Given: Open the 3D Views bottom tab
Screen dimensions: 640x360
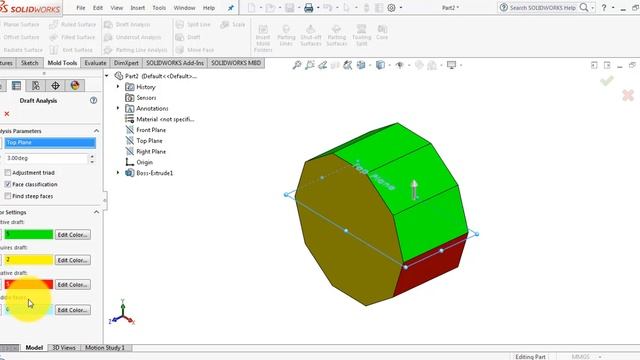Looking at the screenshot, I should point(64,347).
